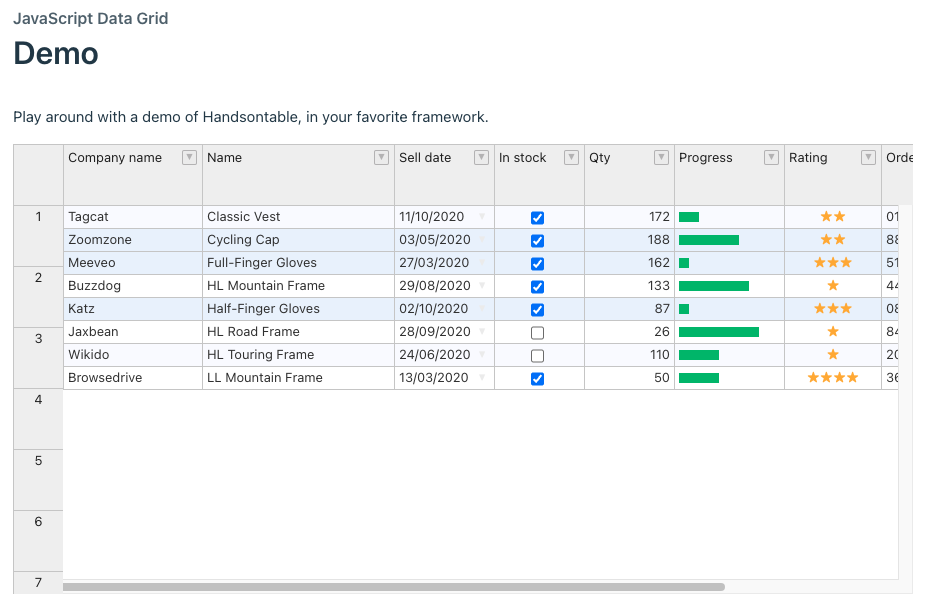Click the Katz progress bar
The height and width of the screenshot is (608, 928).
684,308
